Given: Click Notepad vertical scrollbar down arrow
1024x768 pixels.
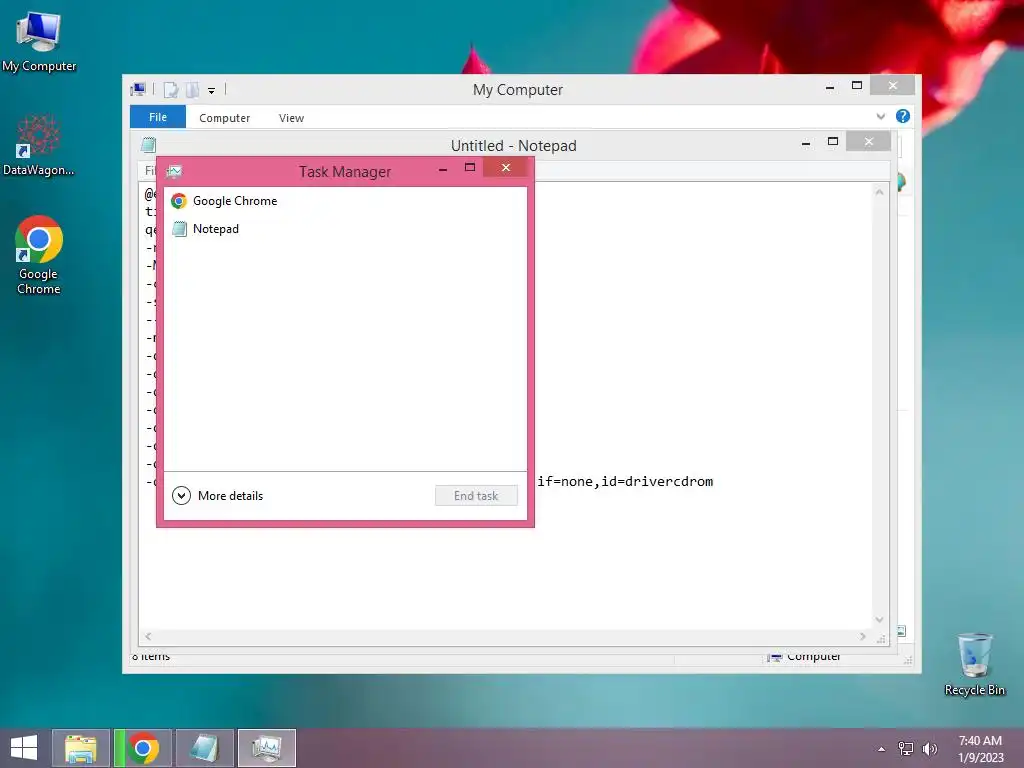Looking at the screenshot, I should pos(880,620).
